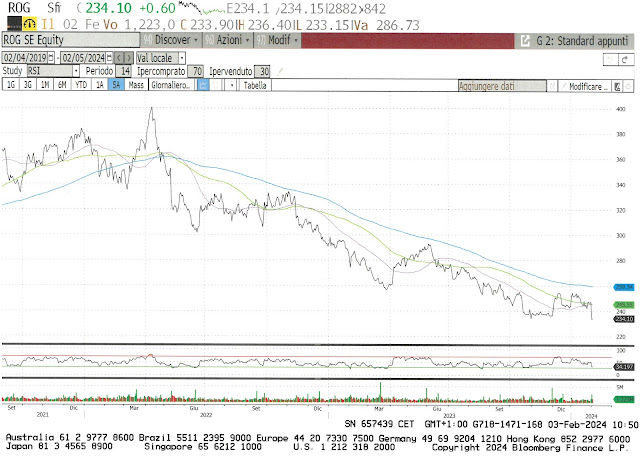This screenshot has height=456, width=640.
Task: Click the Ipercomprato value field 70
Action: pyautogui.click(x=196, y=71)
